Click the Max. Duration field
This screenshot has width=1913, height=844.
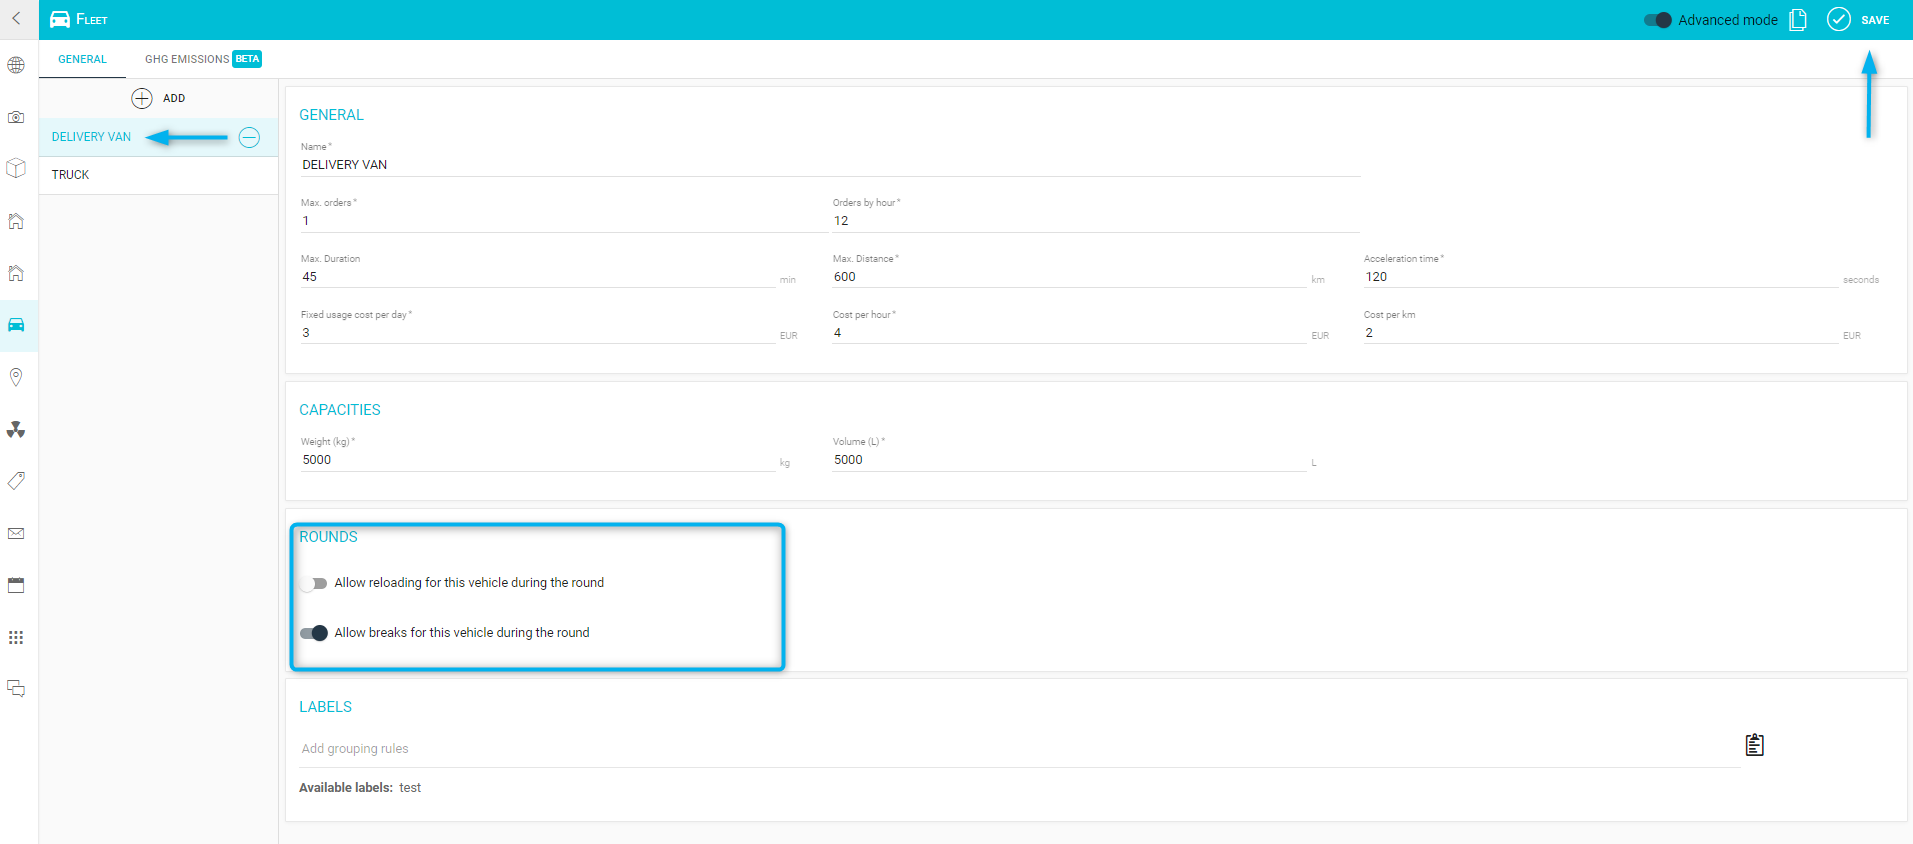click(x=537, y=277)
